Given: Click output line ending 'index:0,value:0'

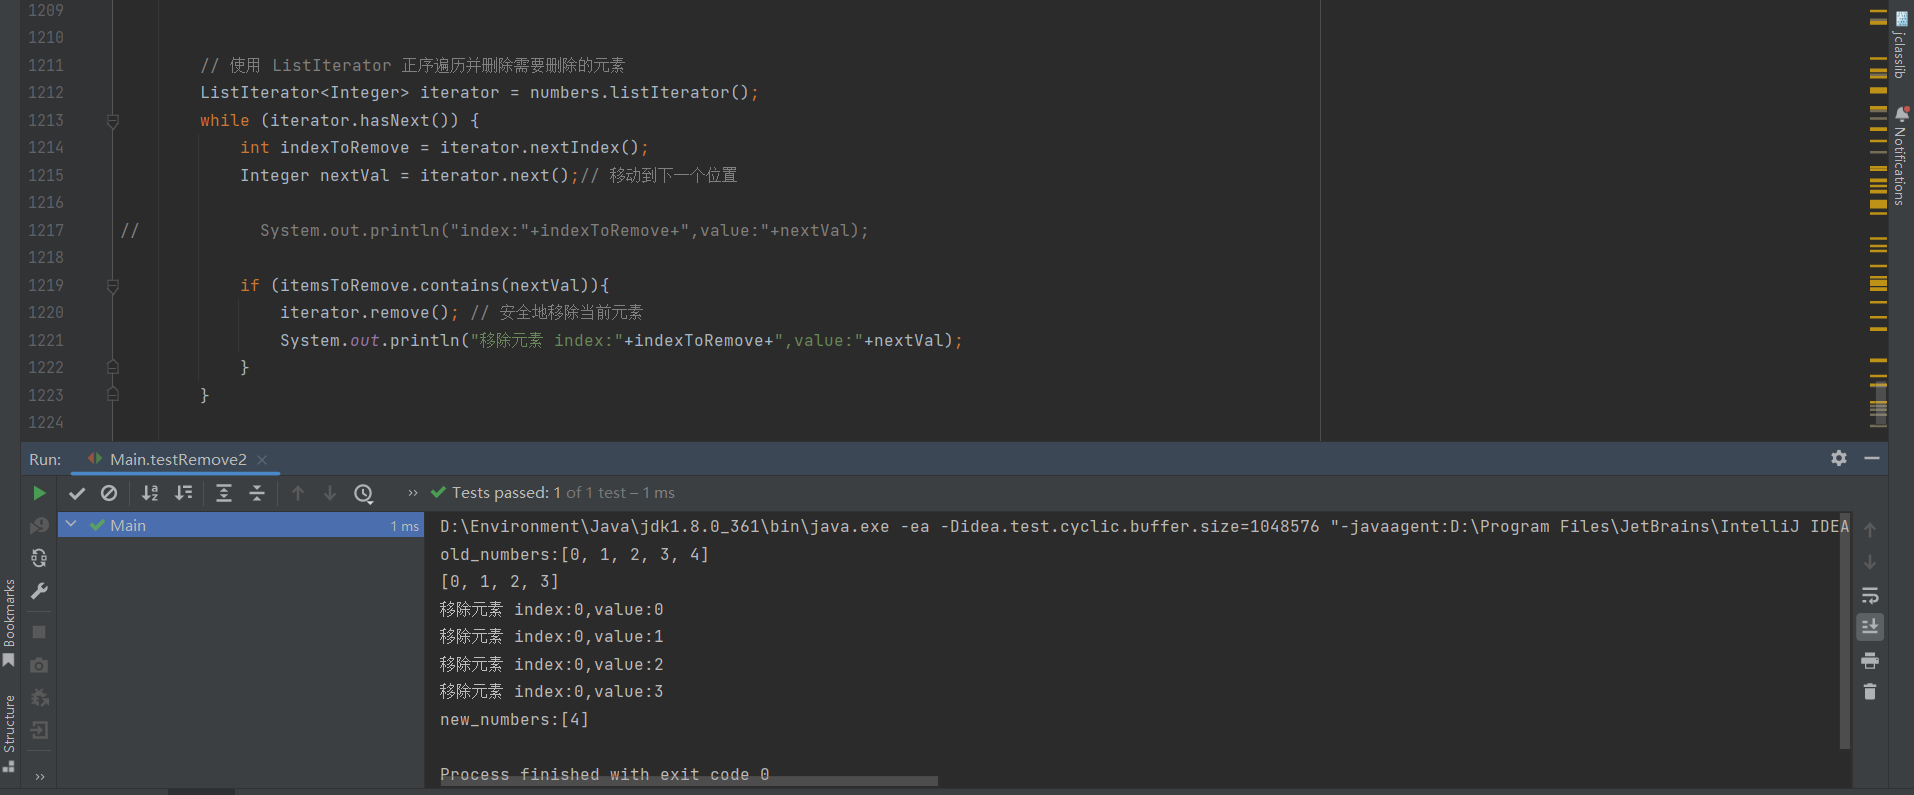Looking at the screenshot, I should [551, 609].
